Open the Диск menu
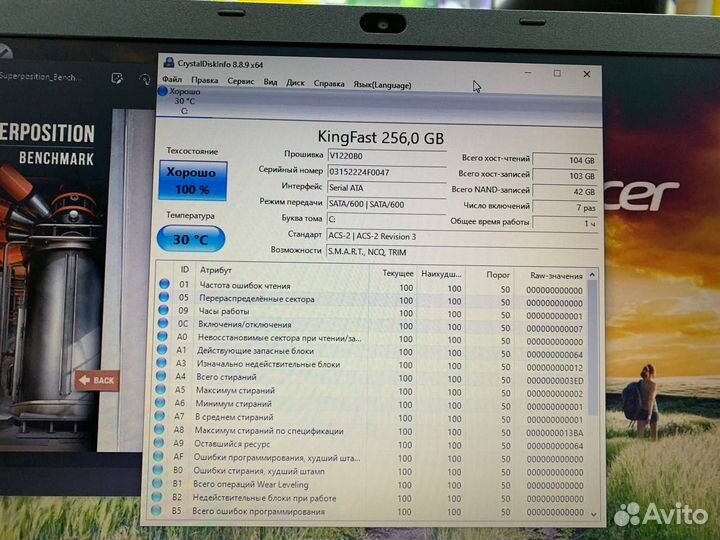Image resolution: width=720 pixels, height=540 pixels. (x=295, y=83)
